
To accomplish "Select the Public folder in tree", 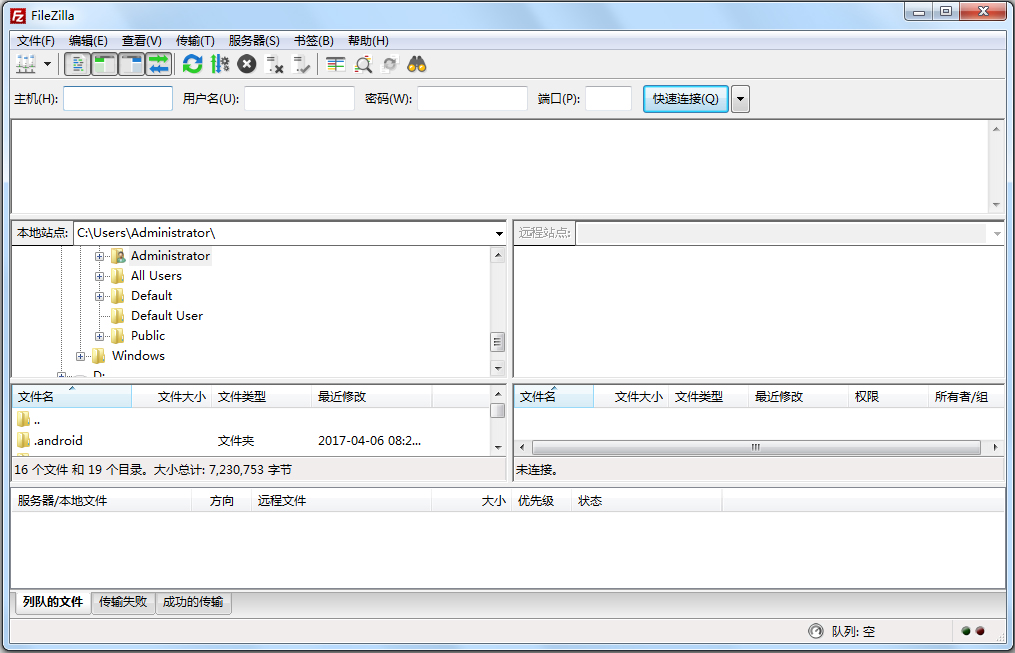I will [x=148, y=336].
